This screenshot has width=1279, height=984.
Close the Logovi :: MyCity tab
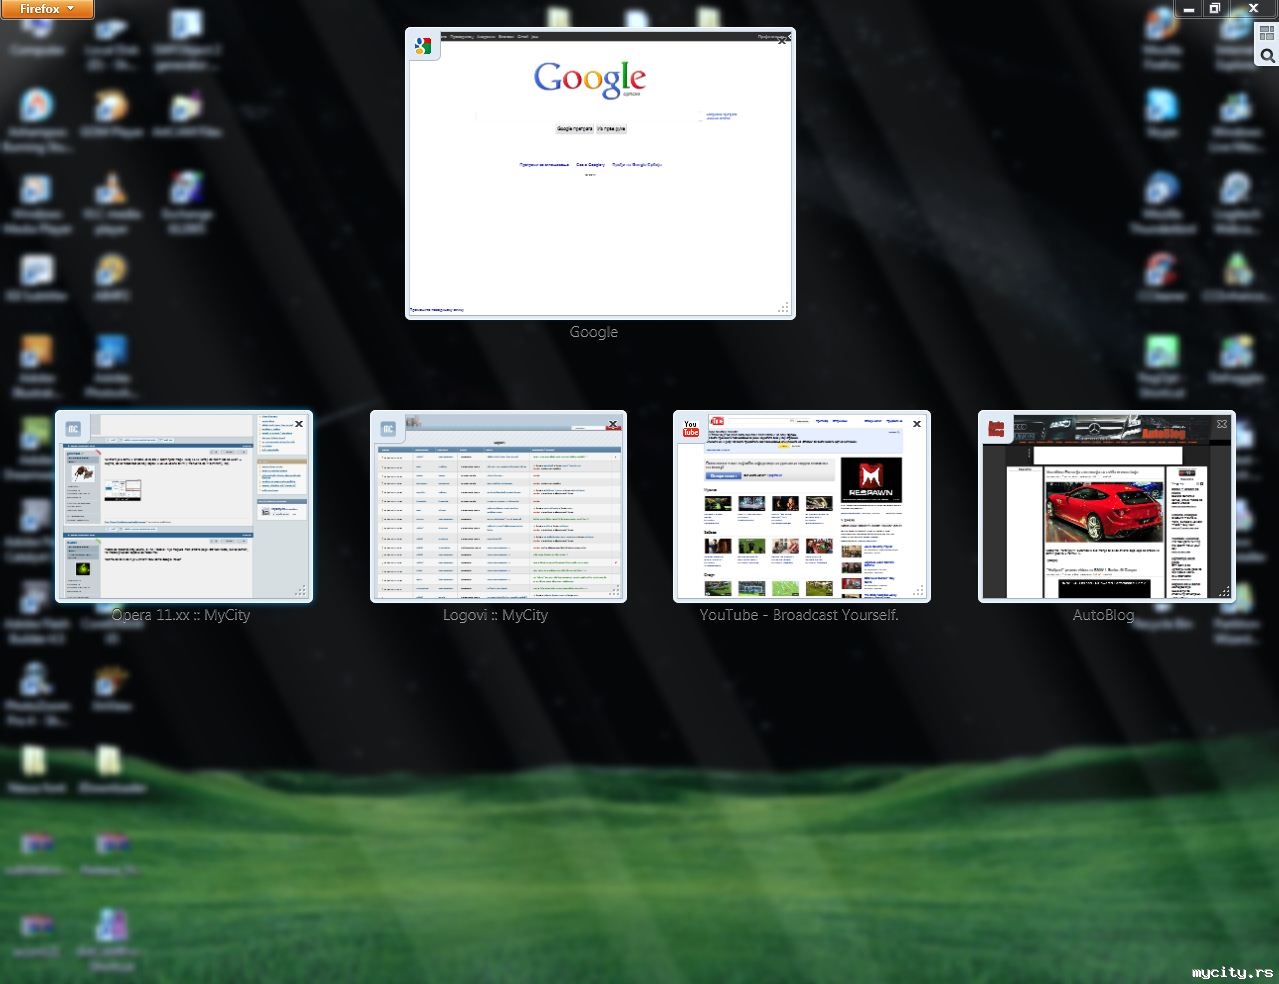[613, 424]
